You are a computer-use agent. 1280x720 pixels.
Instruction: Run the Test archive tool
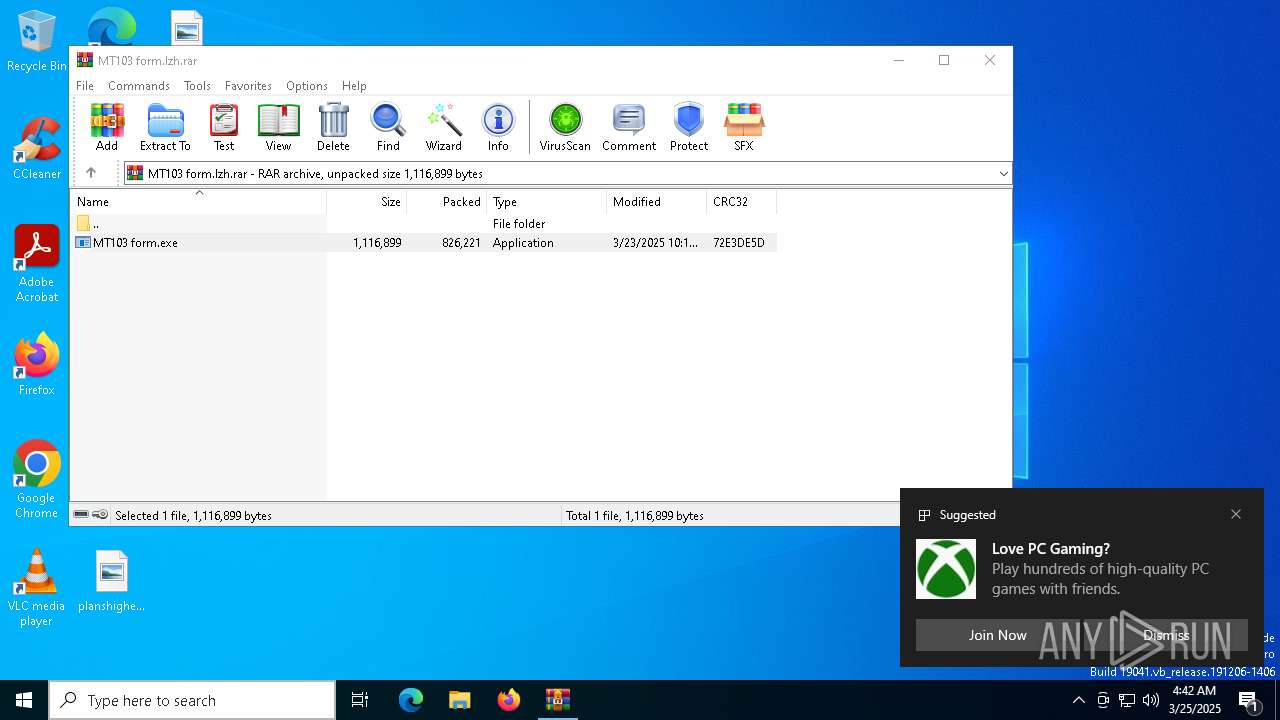pos(224,127)
